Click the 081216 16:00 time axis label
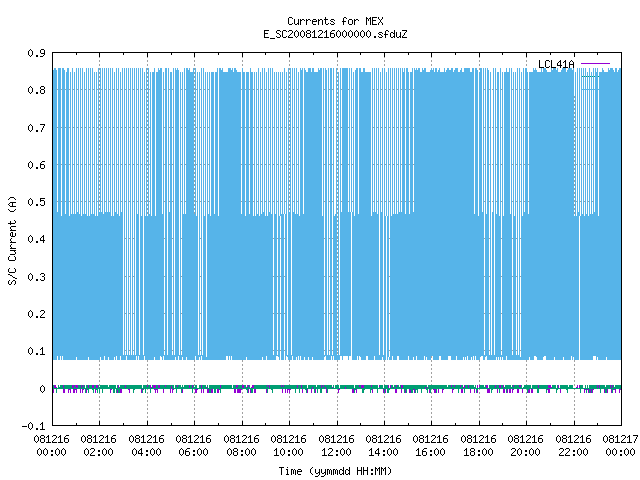 [431, 446]
